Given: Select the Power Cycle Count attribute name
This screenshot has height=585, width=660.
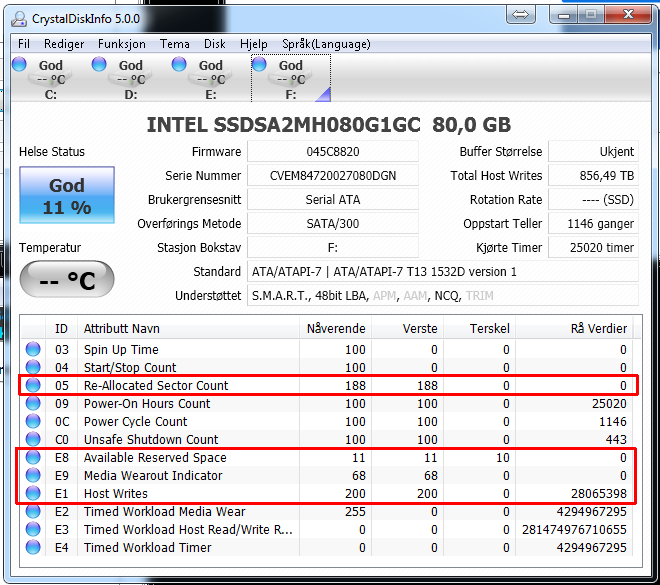Looking at the screenshot, I should 136,422.
